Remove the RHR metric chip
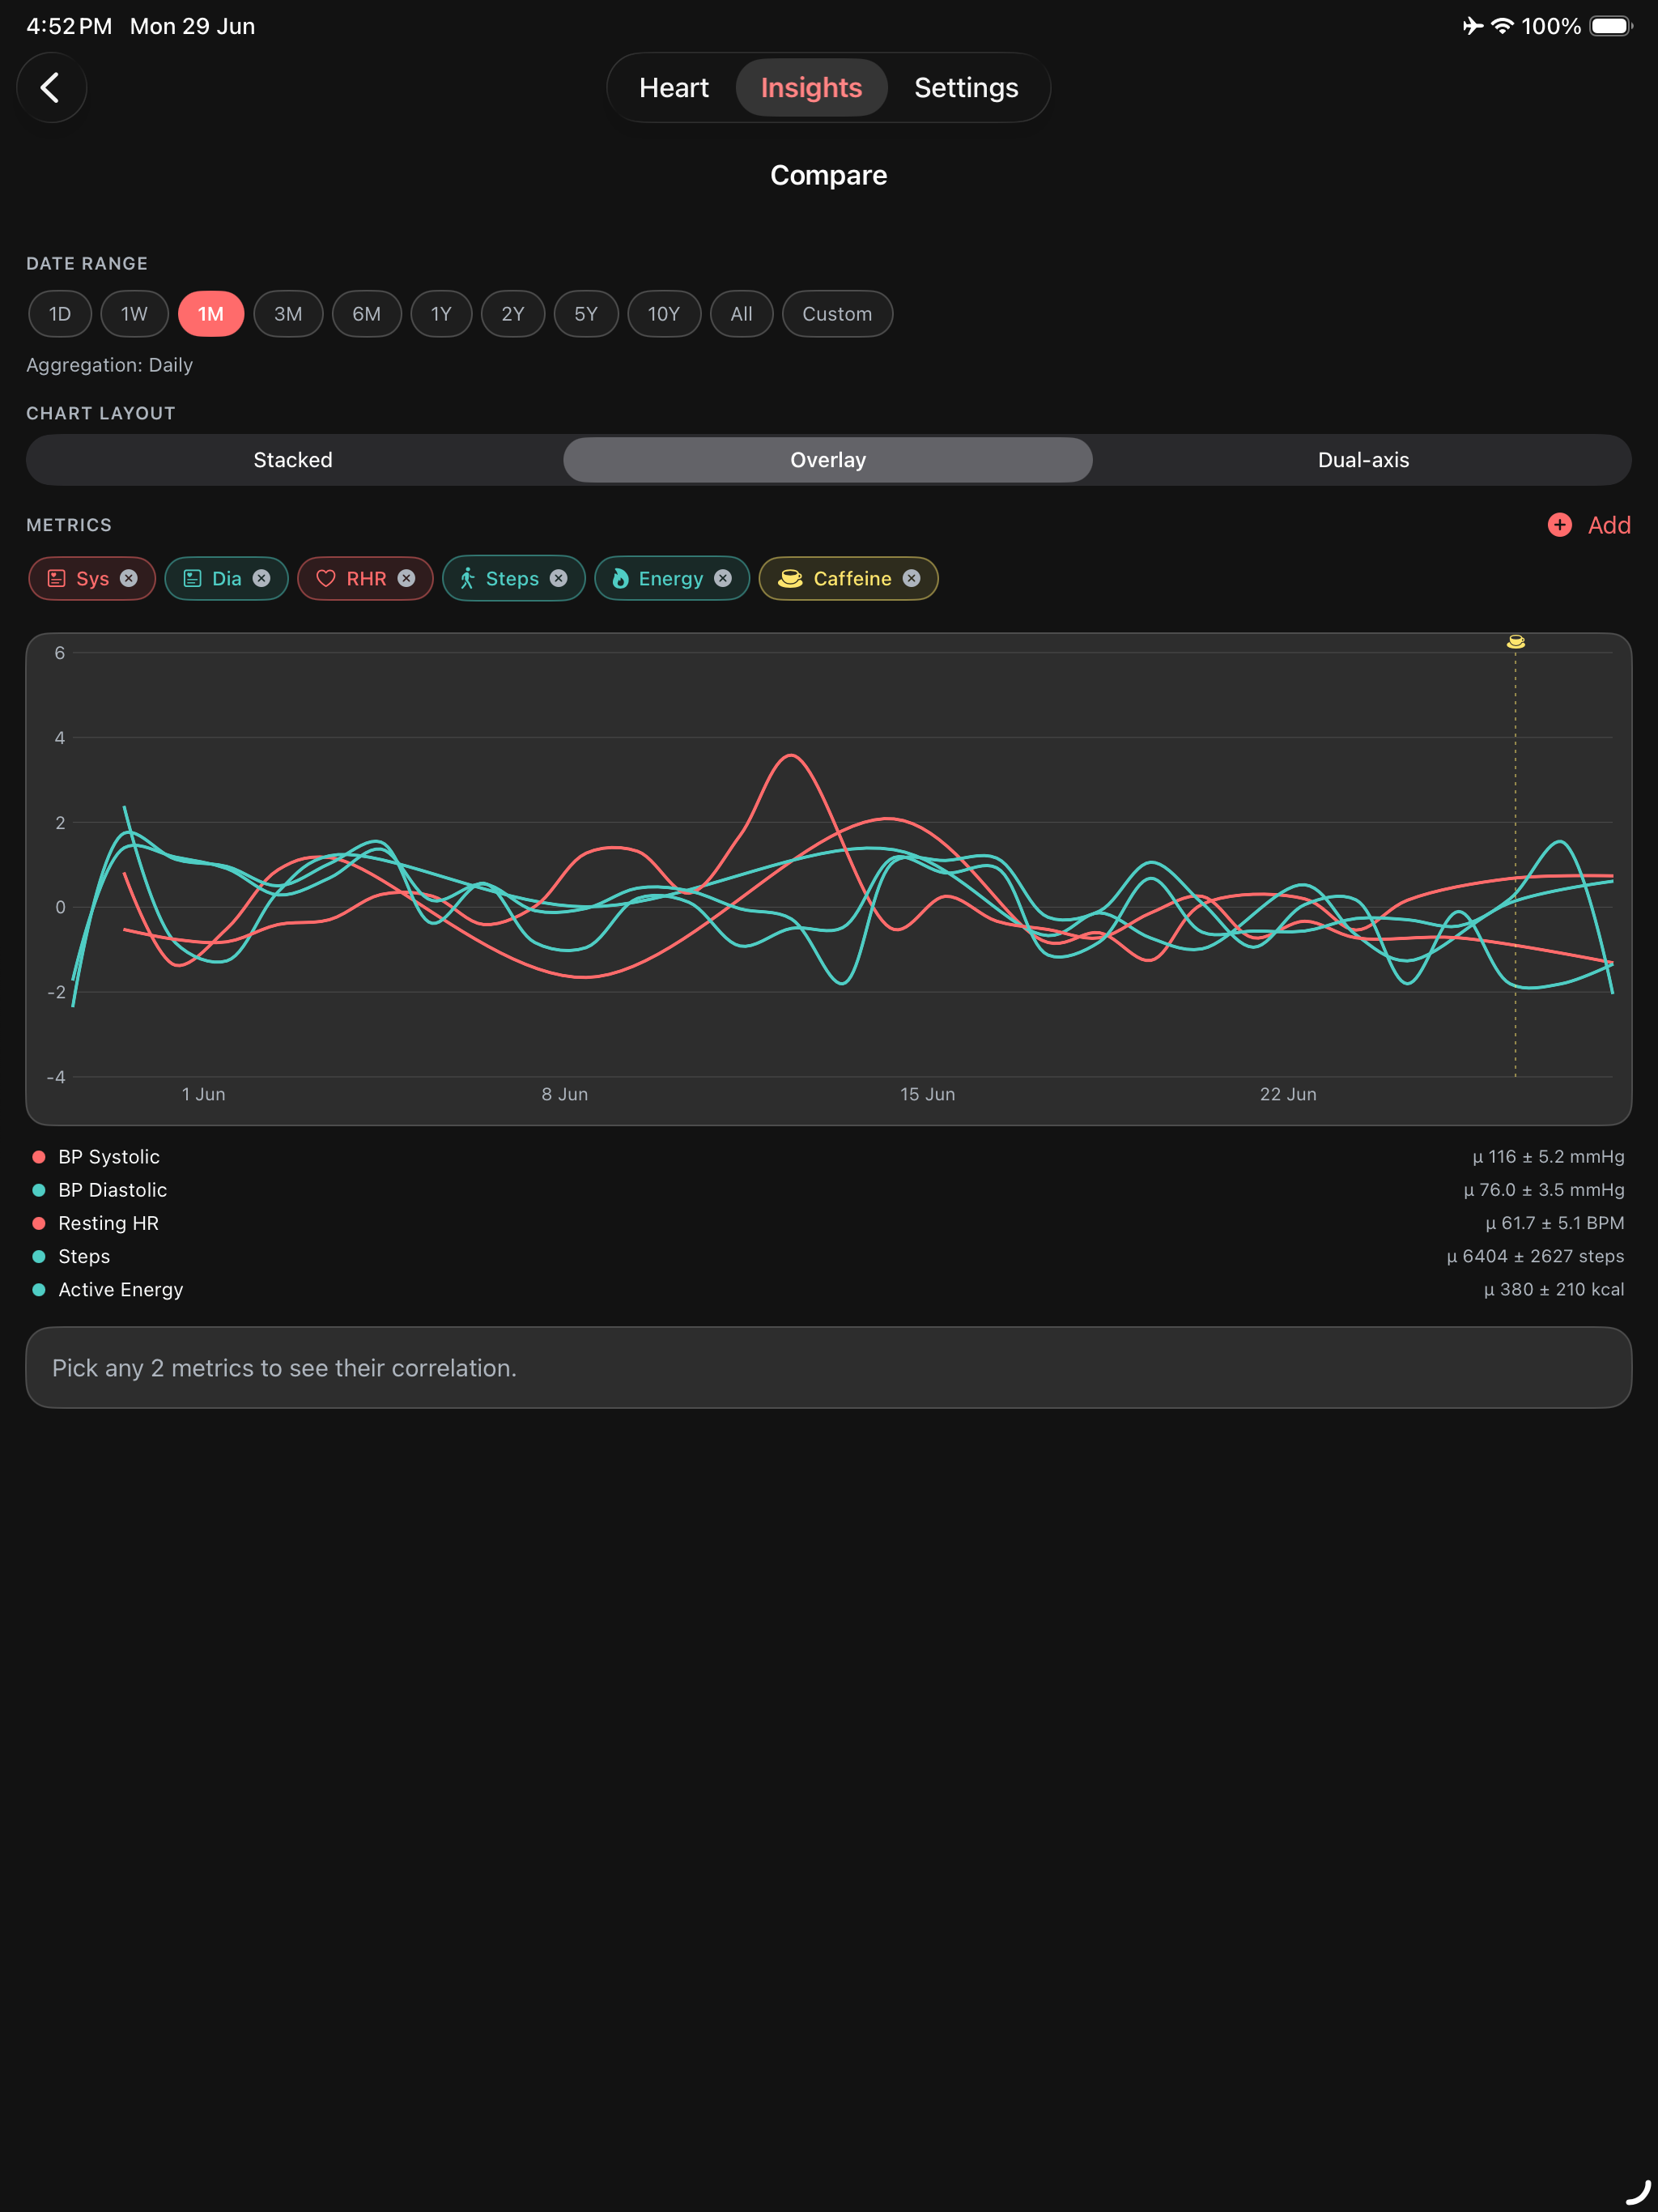The image size is (1658, 2212). pos(407,578)
